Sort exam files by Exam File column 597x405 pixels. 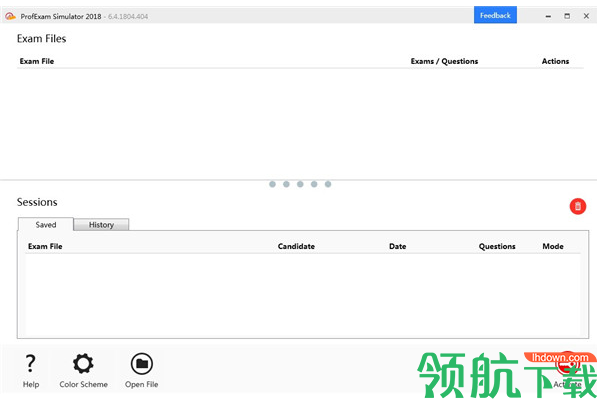click(37, 61)
